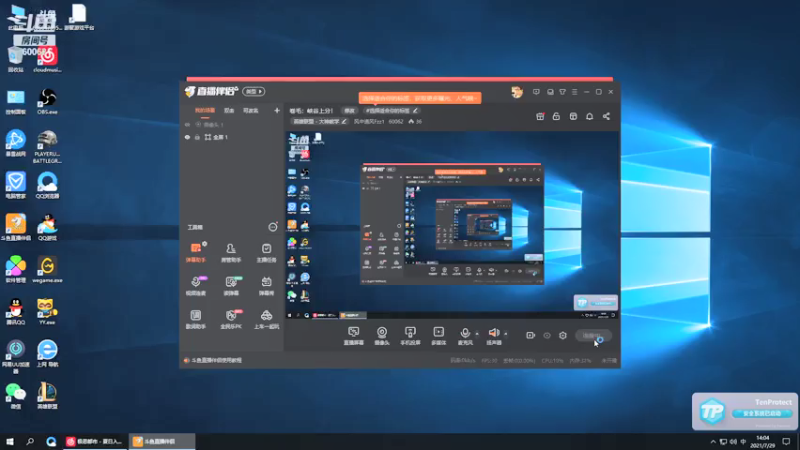
Task: Open OBS.exe desktop shortcut
Action: click(x=47, y=101)
